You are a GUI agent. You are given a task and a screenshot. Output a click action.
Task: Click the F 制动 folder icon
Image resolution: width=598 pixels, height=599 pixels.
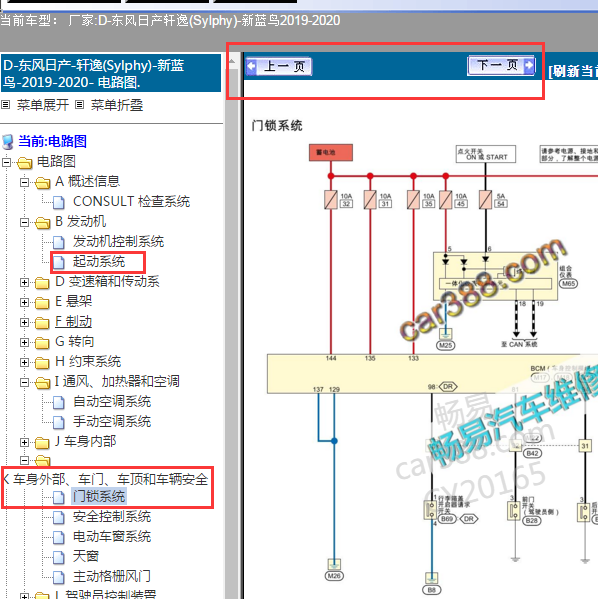click(42, 323)
